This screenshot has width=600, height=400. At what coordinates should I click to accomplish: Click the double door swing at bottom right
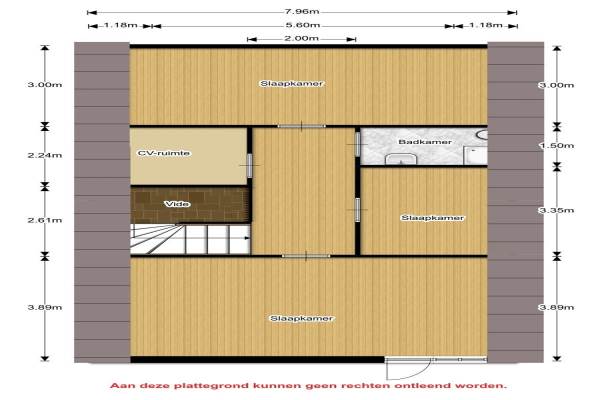(410, 366)
